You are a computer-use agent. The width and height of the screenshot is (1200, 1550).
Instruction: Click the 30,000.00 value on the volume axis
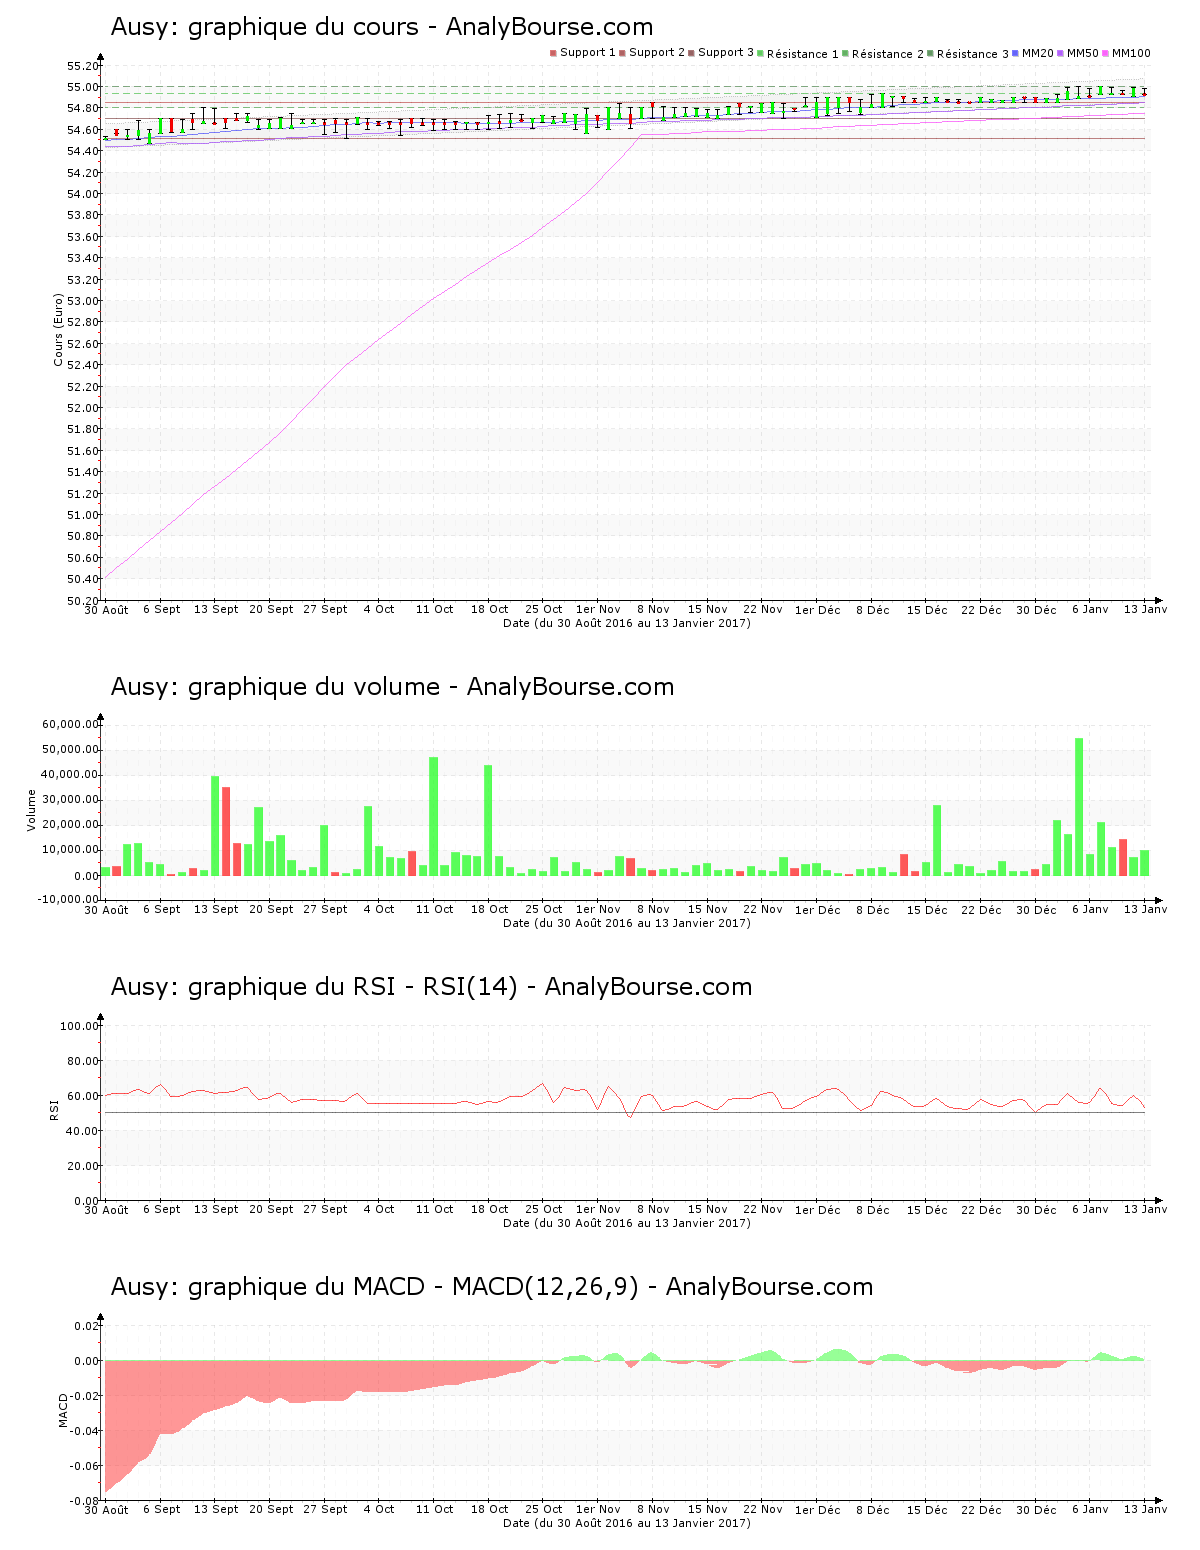(x=70, y=800)
